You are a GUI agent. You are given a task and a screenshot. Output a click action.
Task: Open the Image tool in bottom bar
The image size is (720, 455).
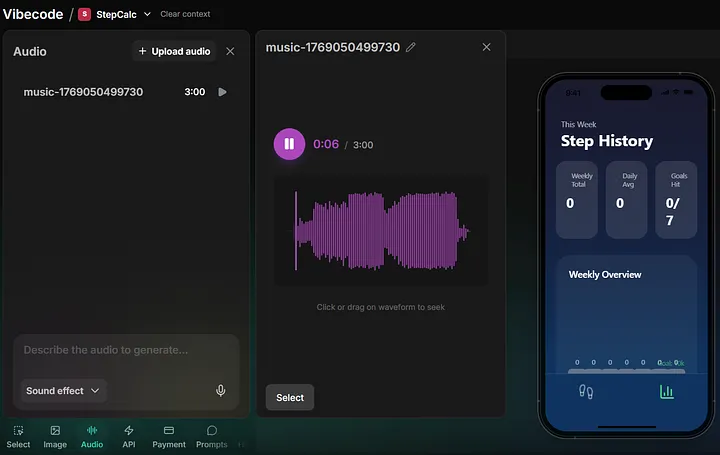55,436
